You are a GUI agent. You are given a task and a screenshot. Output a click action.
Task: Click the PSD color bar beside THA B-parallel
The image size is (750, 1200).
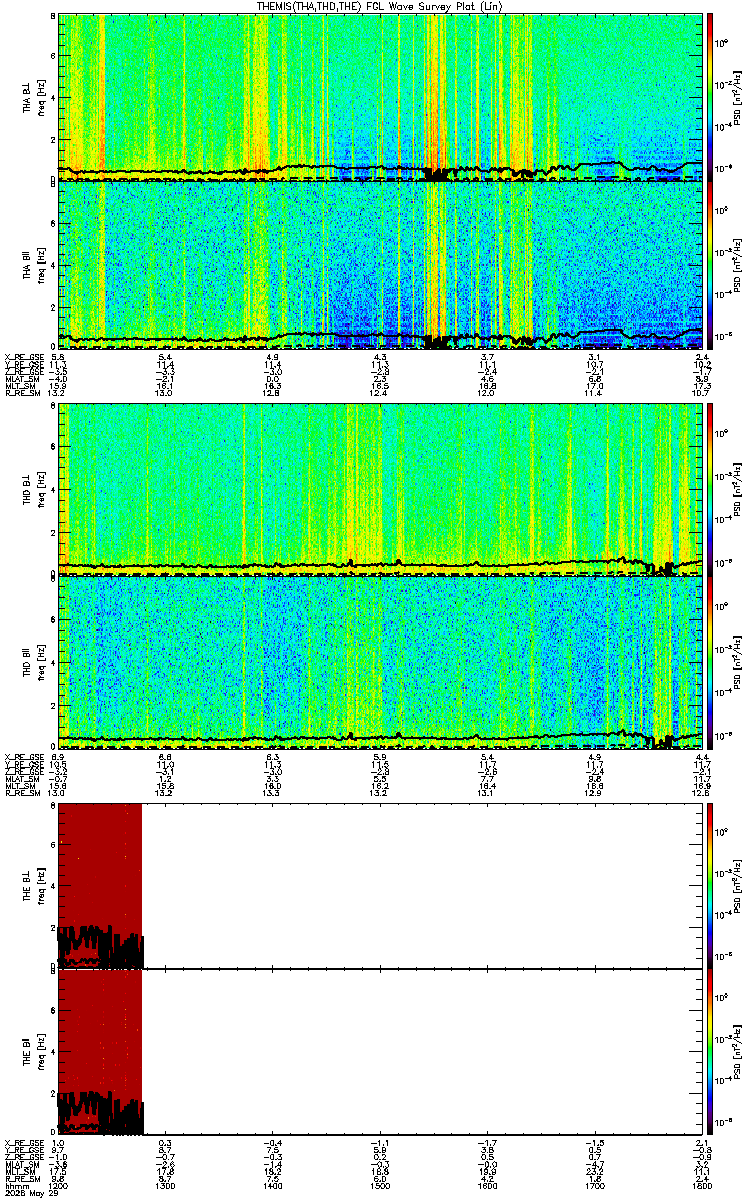click(x=711, y=264)
